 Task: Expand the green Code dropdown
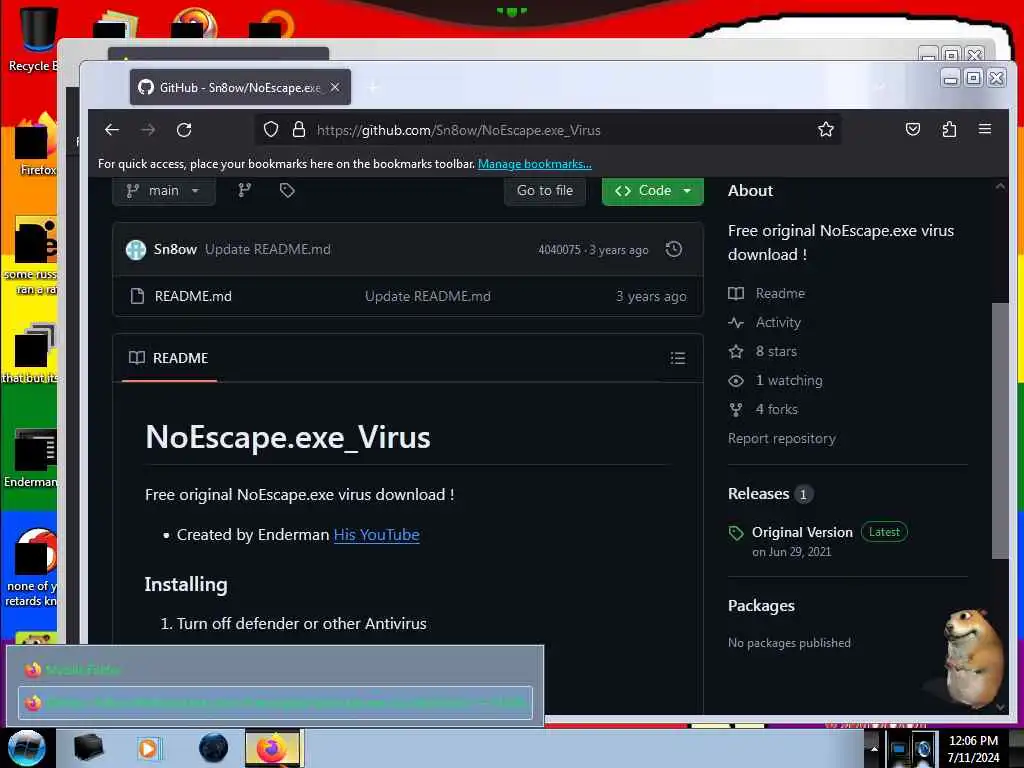click(x=652, y=191)
